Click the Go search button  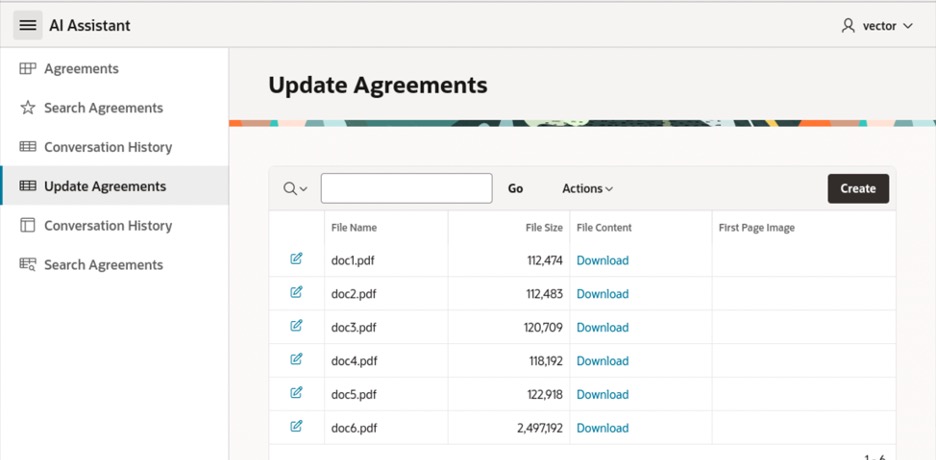[515, 189]
